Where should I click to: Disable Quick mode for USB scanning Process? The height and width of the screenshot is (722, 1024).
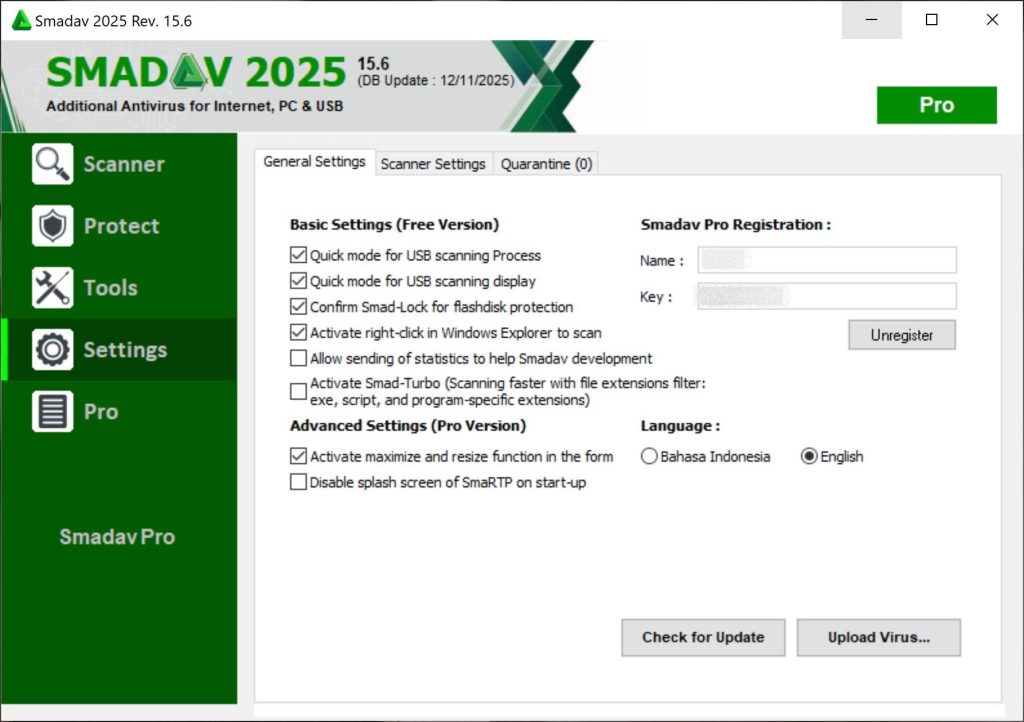(298, 256)
